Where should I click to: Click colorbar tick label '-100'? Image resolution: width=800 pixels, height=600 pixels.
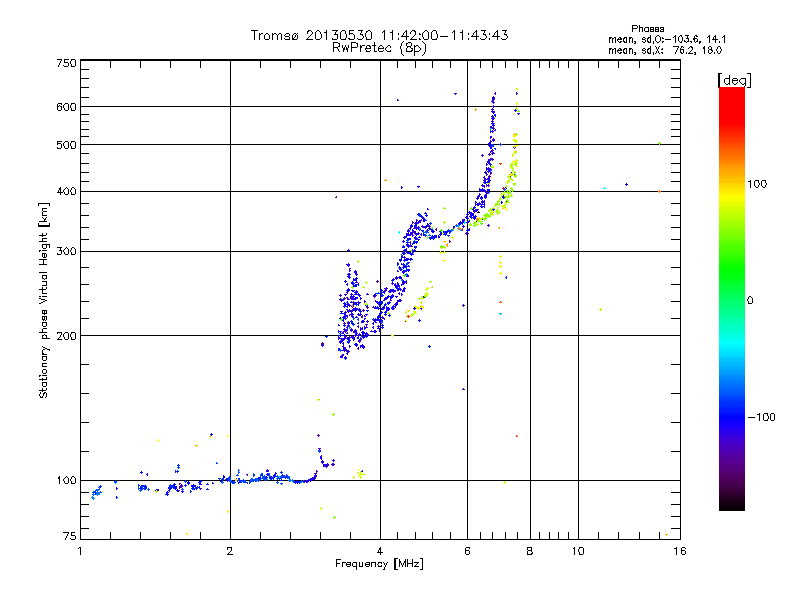point(761,417)
